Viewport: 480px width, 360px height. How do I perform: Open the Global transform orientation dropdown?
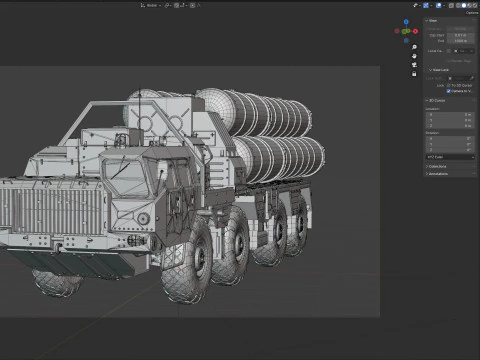coord(151,5)
